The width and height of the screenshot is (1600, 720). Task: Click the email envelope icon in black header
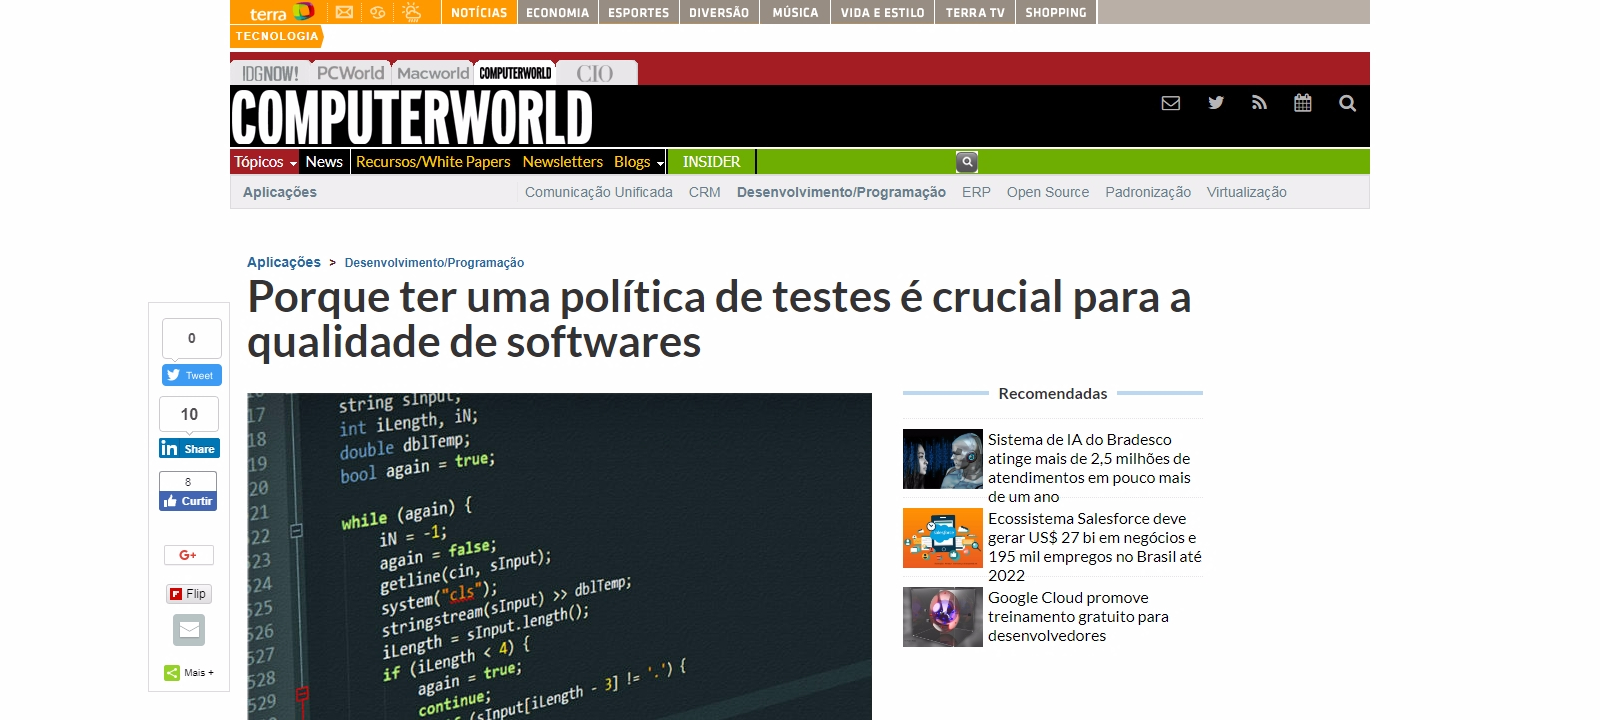pos(1170,103)
